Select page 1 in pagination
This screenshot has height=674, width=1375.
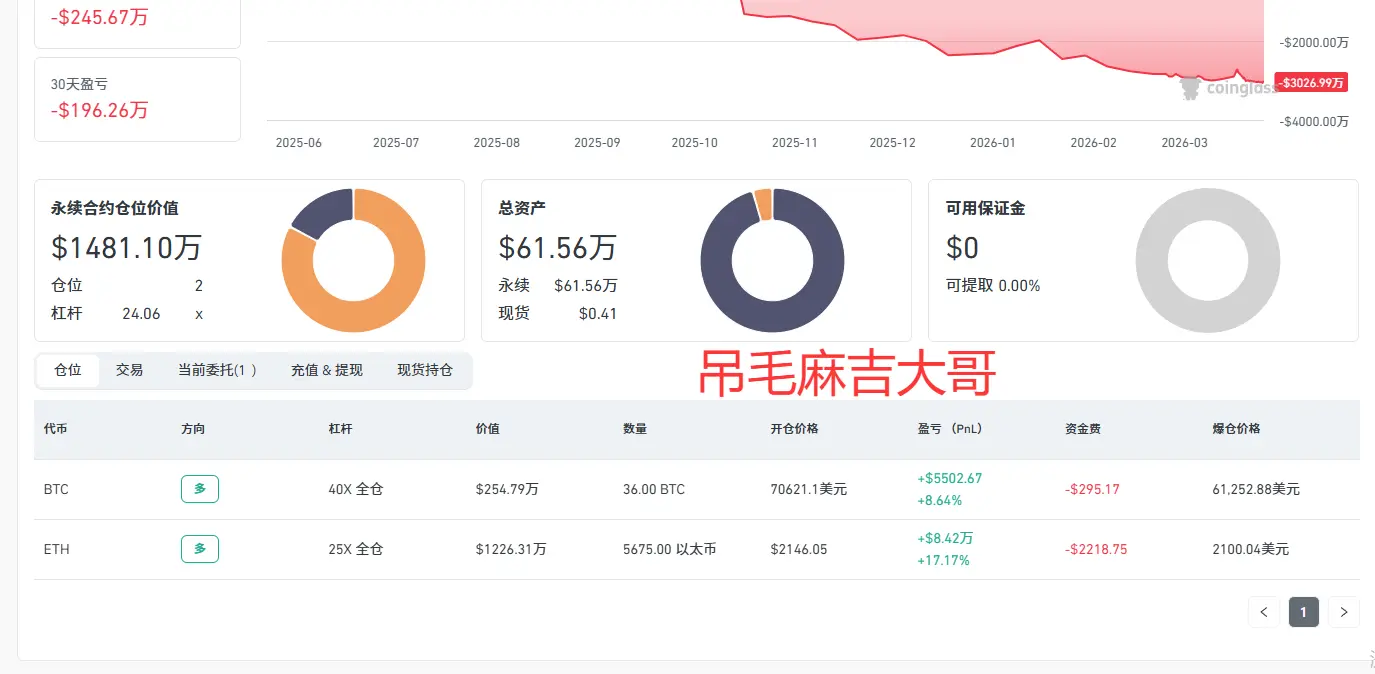point(1304,612)
